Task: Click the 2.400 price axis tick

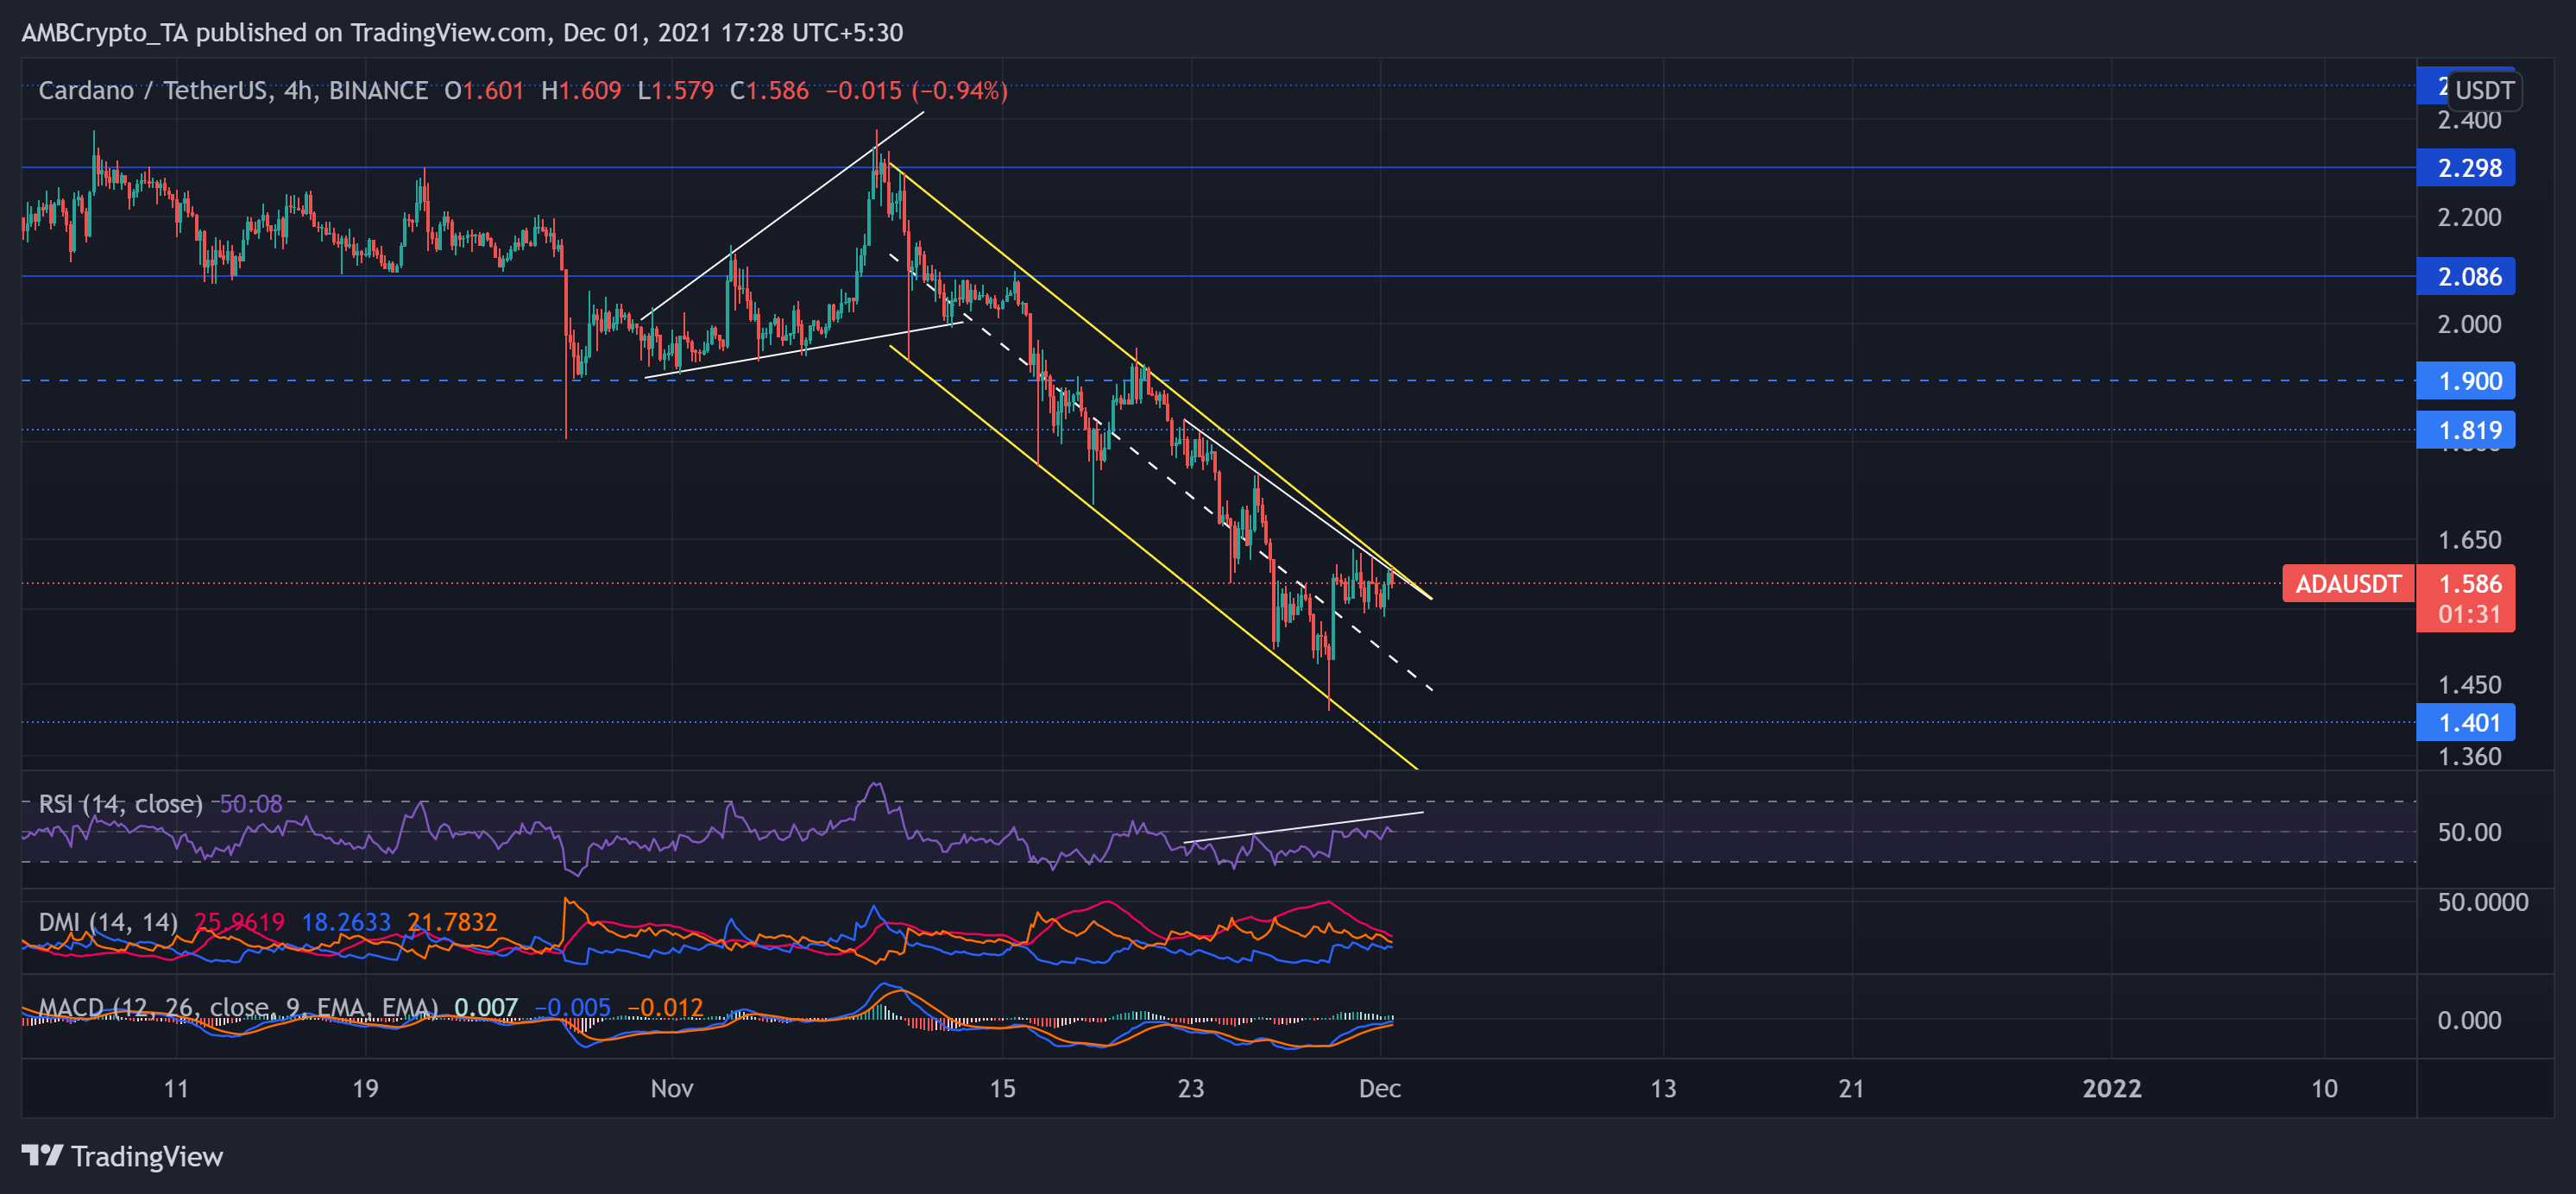Action: point(2469,121)
